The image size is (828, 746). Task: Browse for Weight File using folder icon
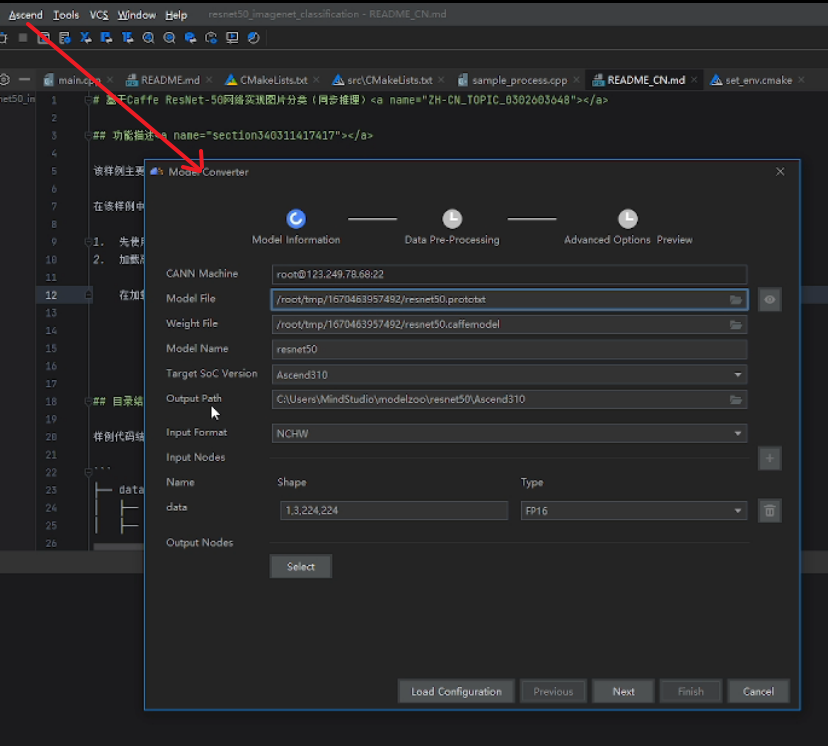click(x=736, y=325)
